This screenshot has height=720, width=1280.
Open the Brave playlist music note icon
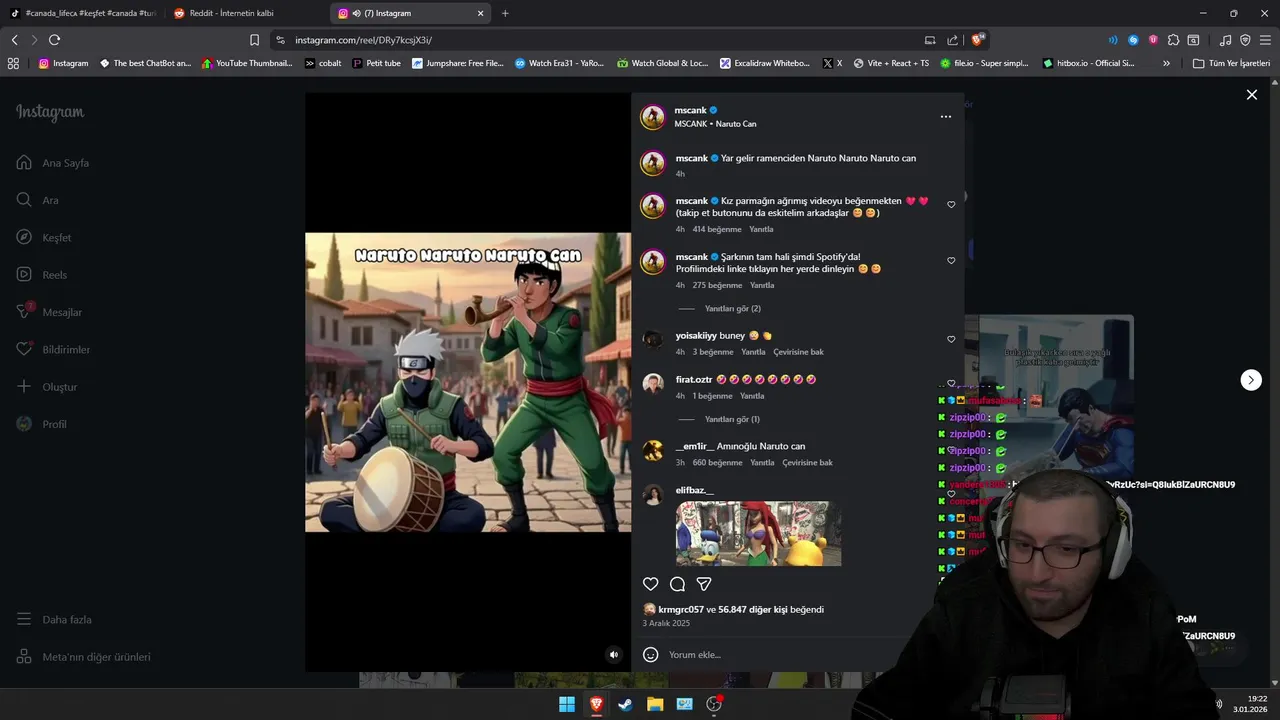click(1225, 40)
